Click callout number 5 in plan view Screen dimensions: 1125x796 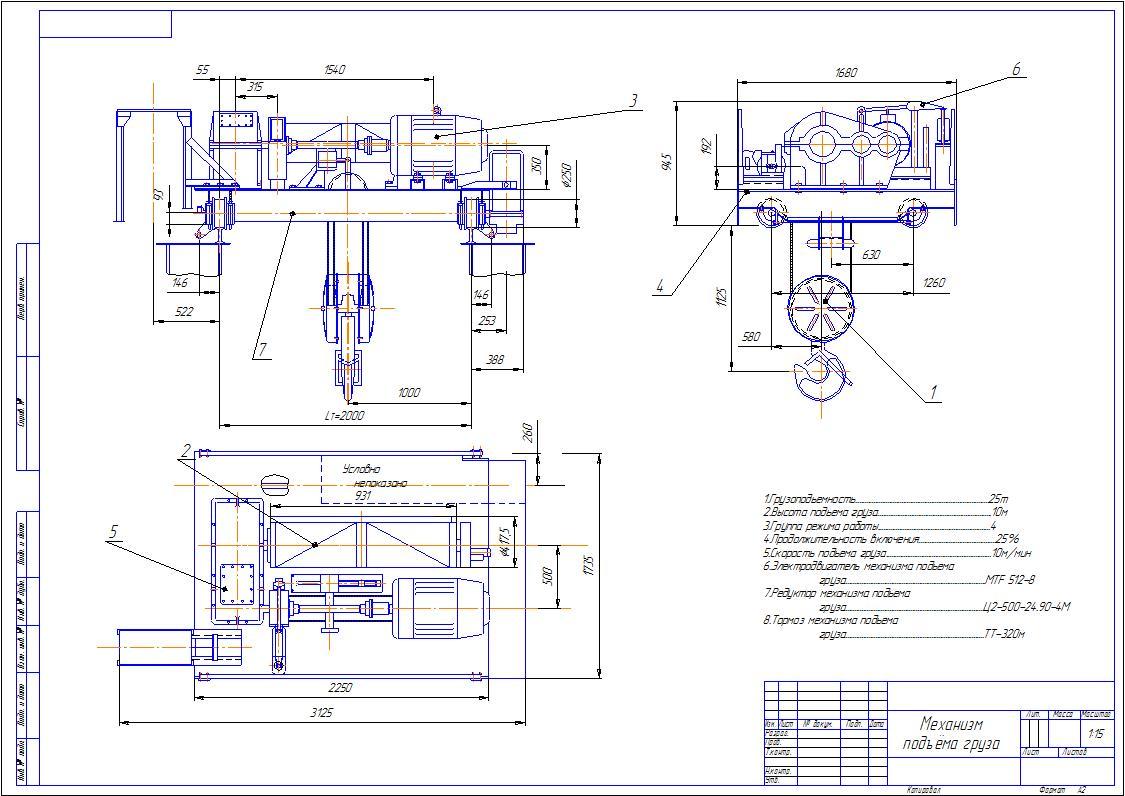114,532
